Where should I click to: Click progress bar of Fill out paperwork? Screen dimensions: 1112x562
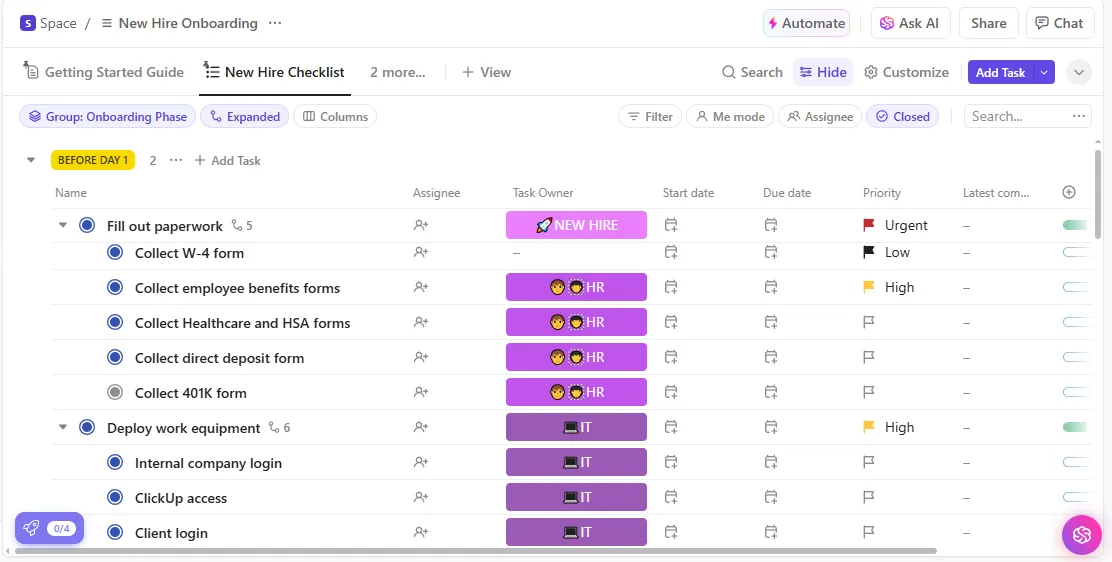[x=1075, y=226]
